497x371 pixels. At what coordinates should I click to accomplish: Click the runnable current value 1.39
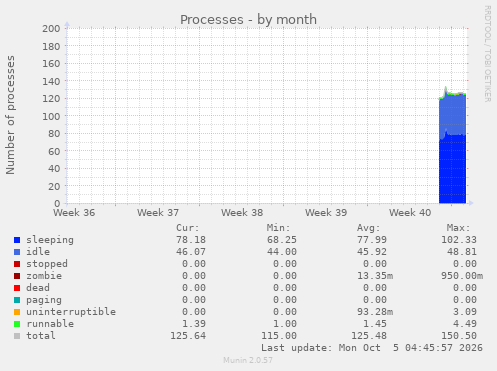(194, 324)
